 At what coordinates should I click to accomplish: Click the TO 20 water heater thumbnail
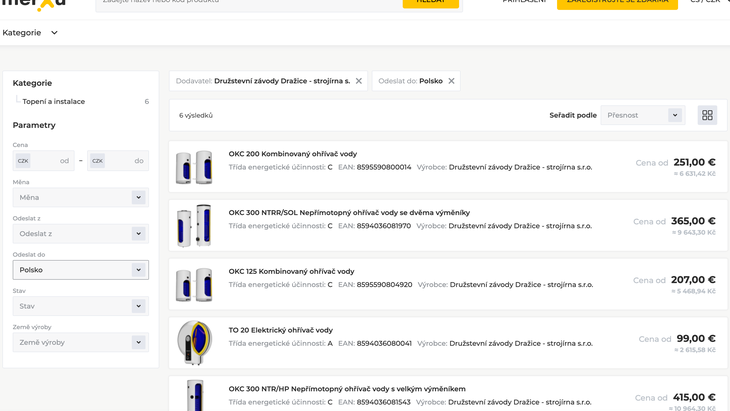pos(194,343)
